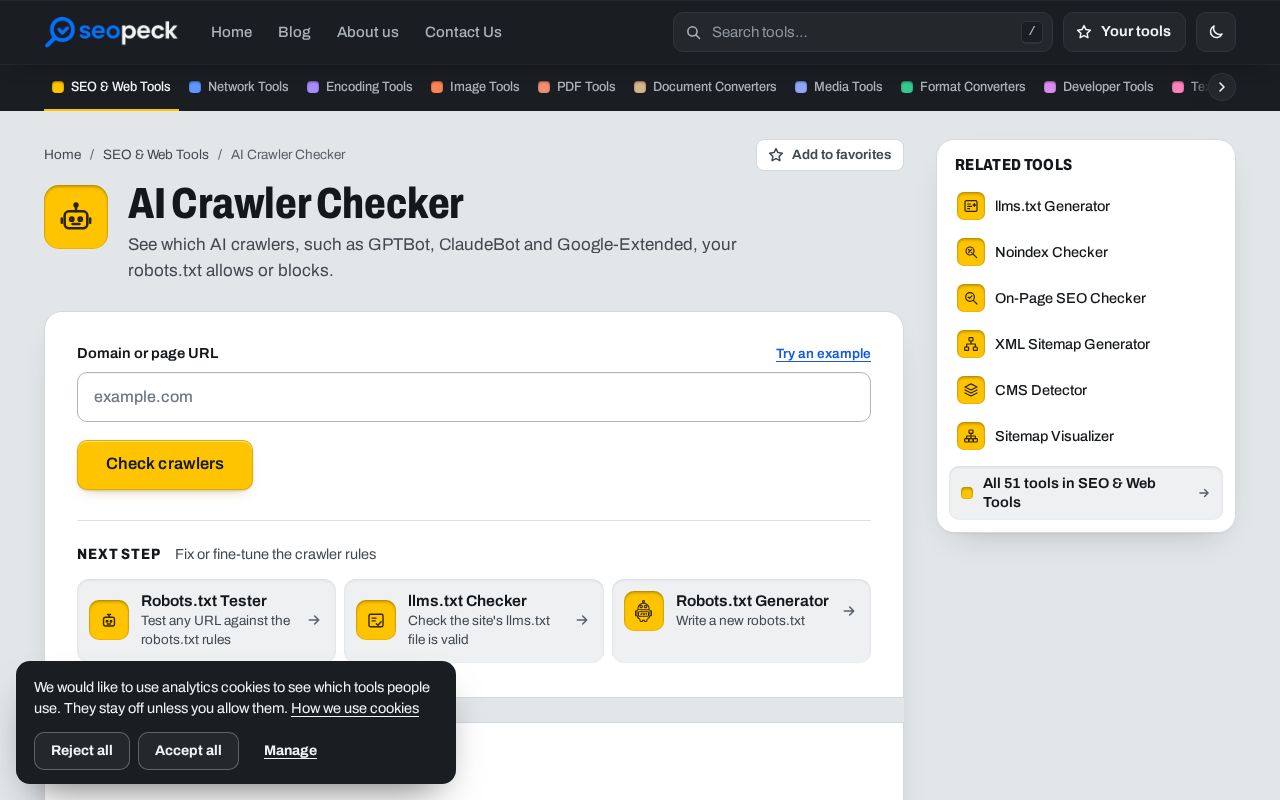1280x800 pixels.
Task: Click the llms.txt Generator icon
Action: pyautogui.click(x=971, y=206)
